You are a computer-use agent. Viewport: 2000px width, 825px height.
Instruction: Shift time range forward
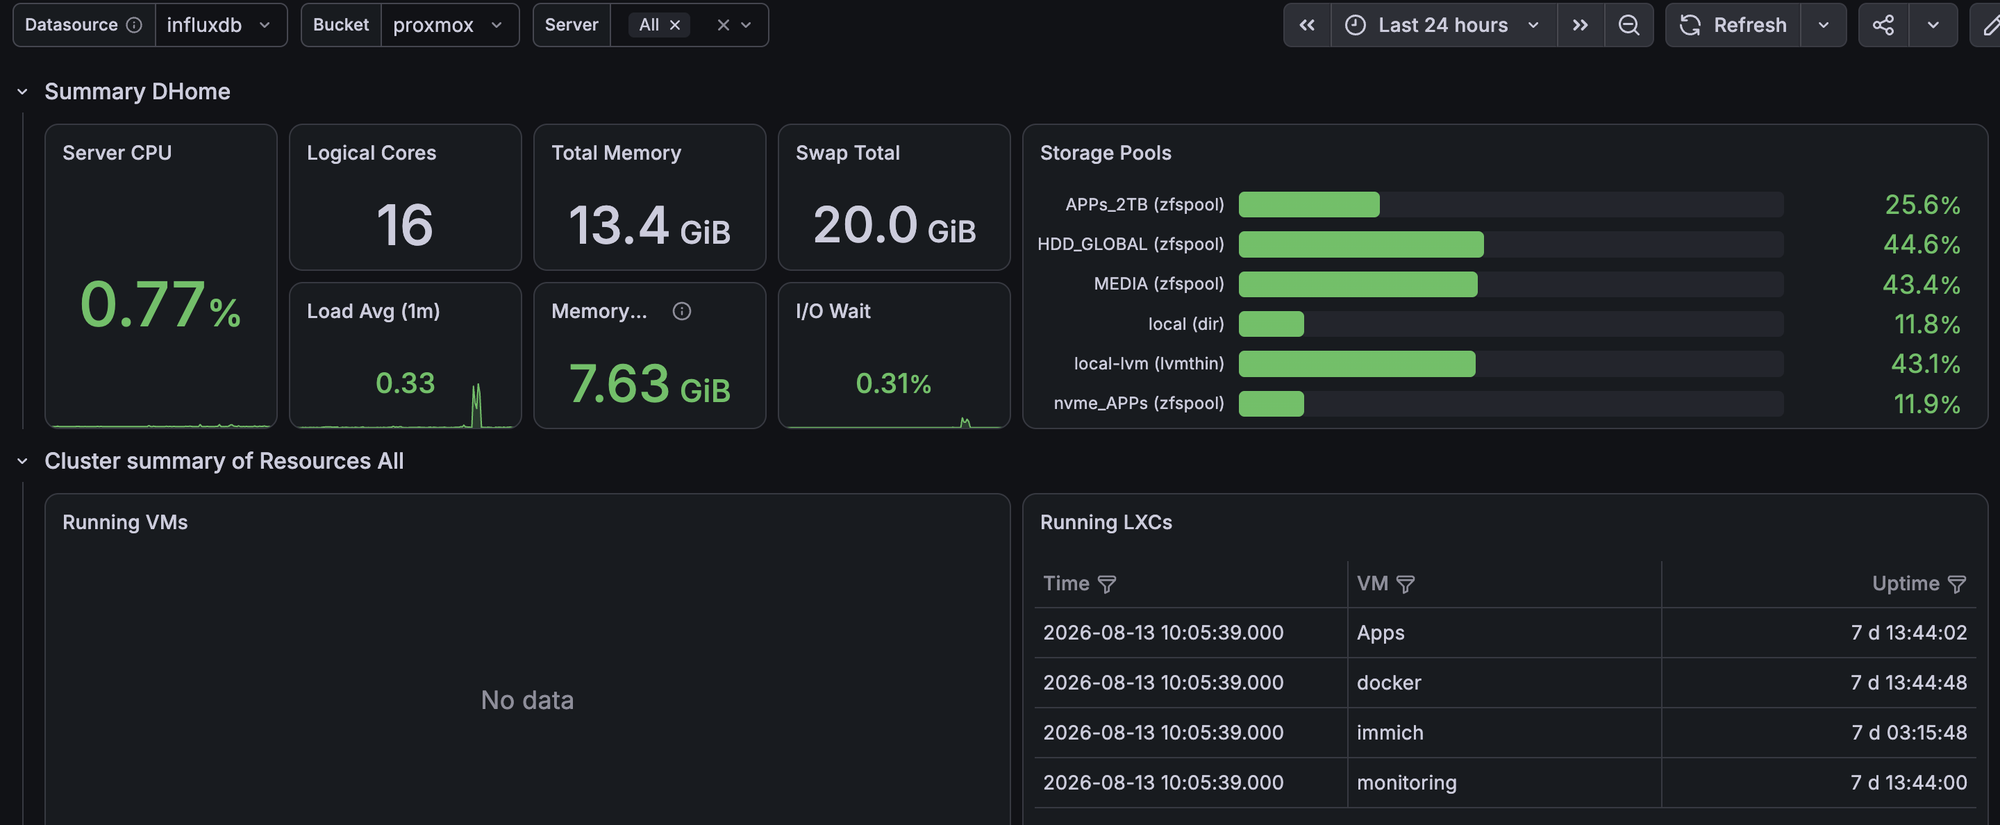(1580, 25)
